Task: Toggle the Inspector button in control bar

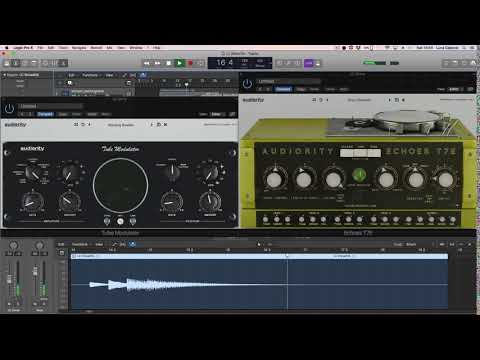Action: (x=16, y=63)
